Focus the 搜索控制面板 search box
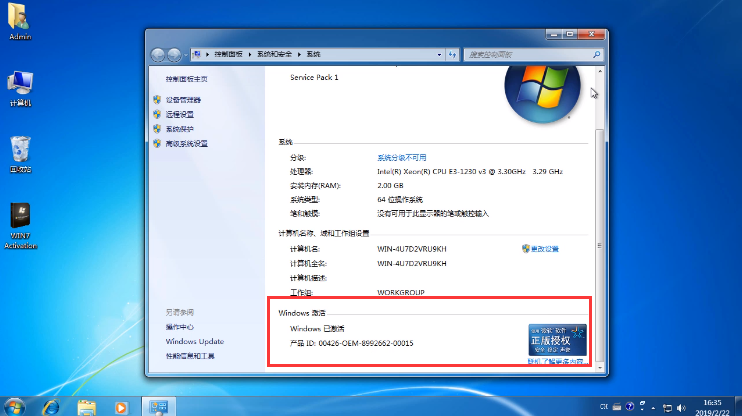This screenshot has height=416, width=742. [528, 55]
